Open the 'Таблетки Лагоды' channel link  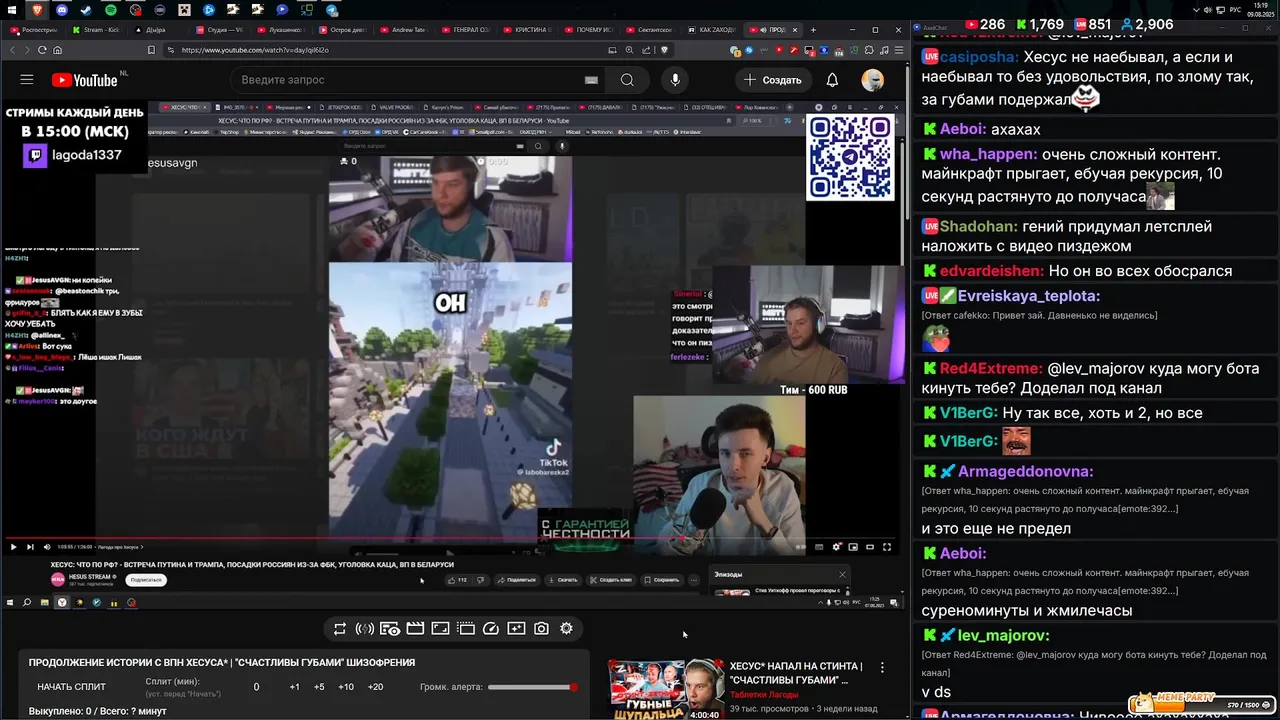(x=764, y=694)
